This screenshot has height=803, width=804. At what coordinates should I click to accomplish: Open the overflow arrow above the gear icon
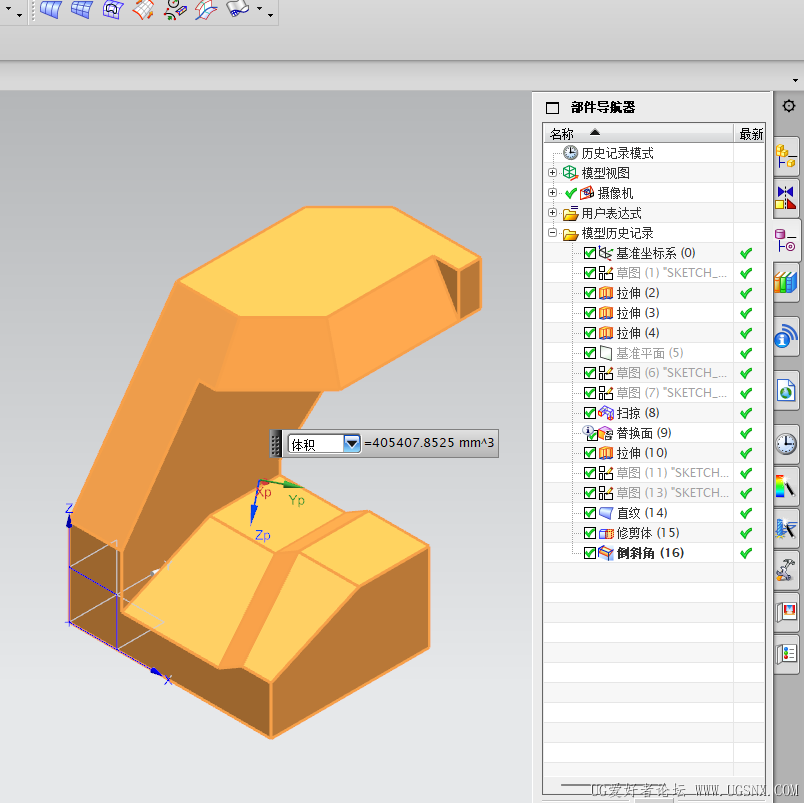(x=795, y=81)
